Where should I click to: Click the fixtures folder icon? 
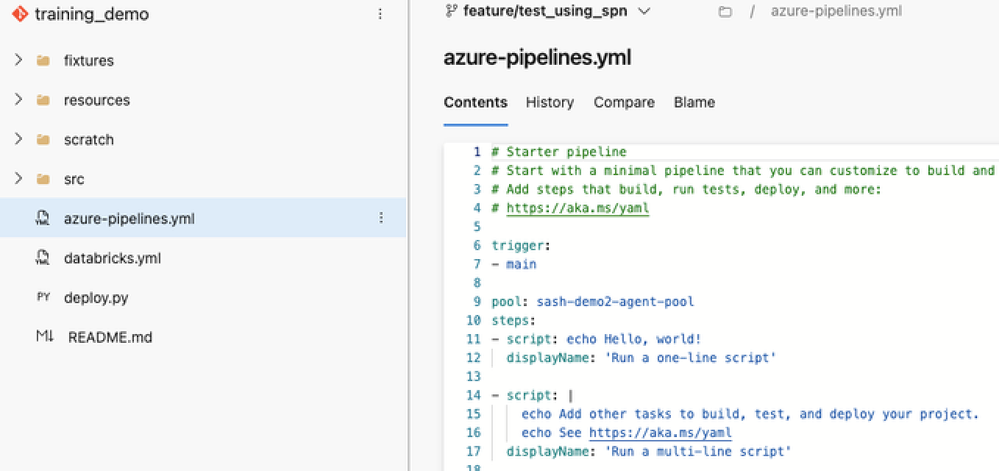pyautogui.click(x=43, y=61)
